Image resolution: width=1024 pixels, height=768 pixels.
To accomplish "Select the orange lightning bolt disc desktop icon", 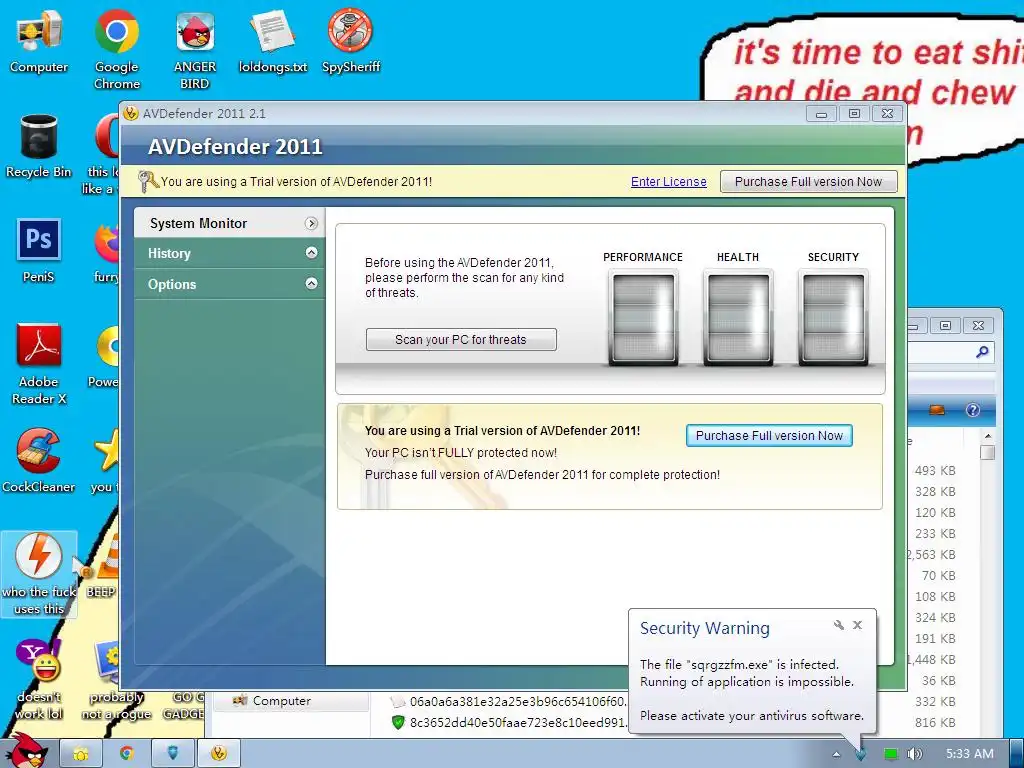I will pyautogui.click(x=39, y=573).
